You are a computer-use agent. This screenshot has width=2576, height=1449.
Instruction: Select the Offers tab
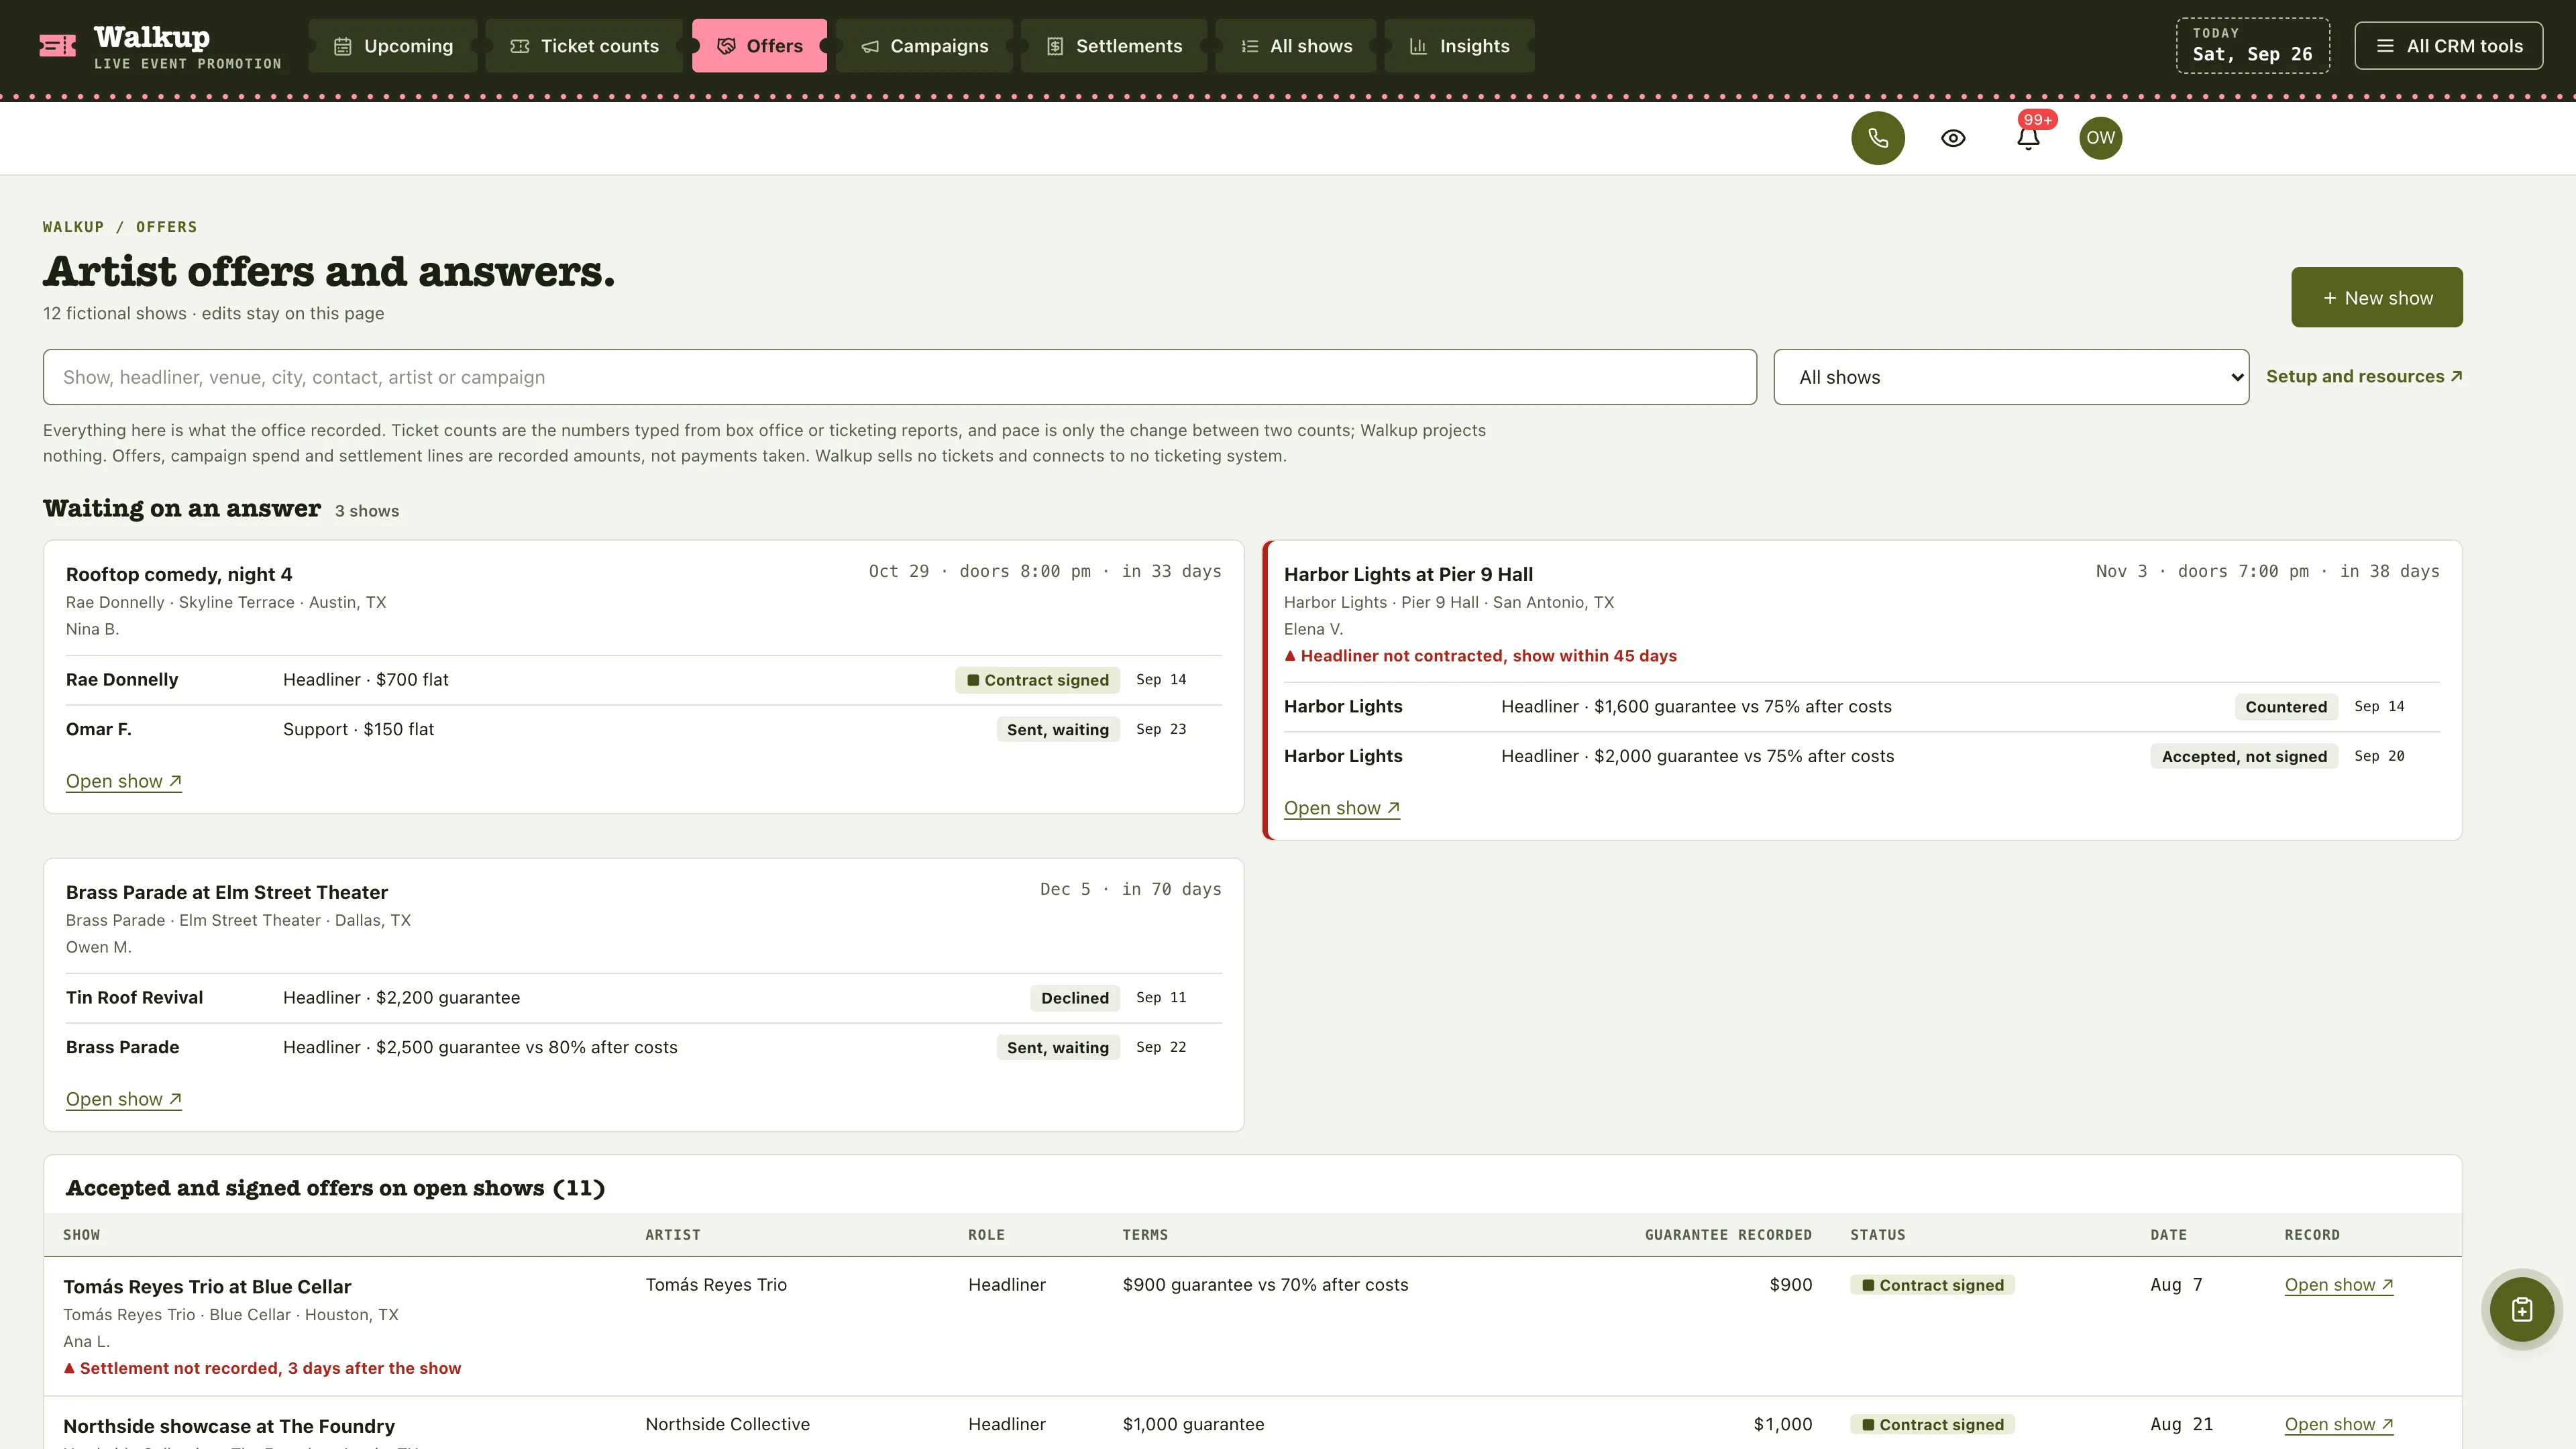click(x=760, y=46)
